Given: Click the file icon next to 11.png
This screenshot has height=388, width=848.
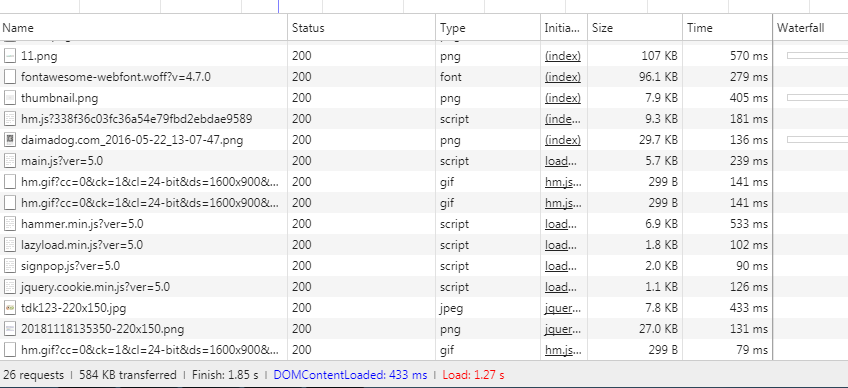Looking at the screenshot, I should tap(10, 56).
